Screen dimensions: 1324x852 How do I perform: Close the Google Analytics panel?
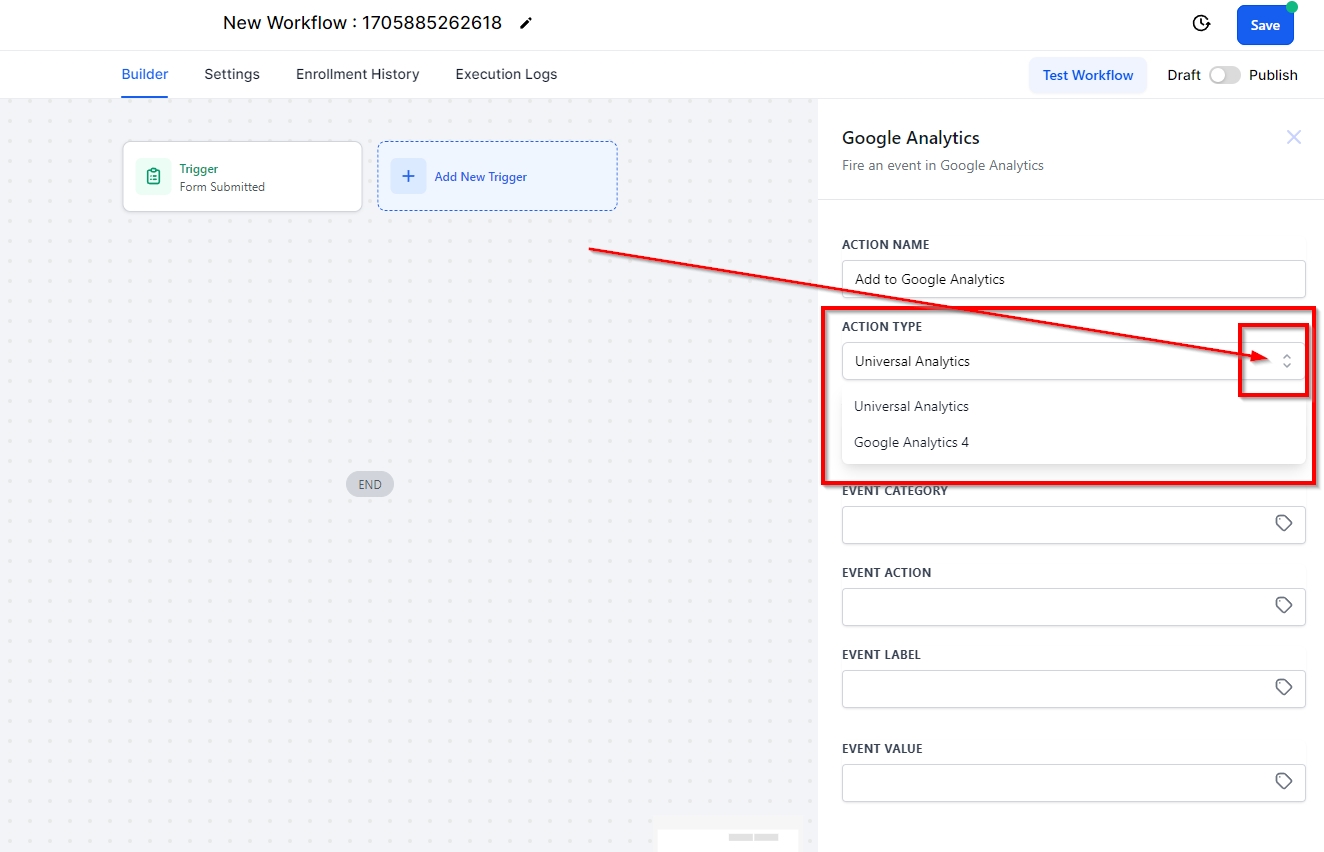1293,137
